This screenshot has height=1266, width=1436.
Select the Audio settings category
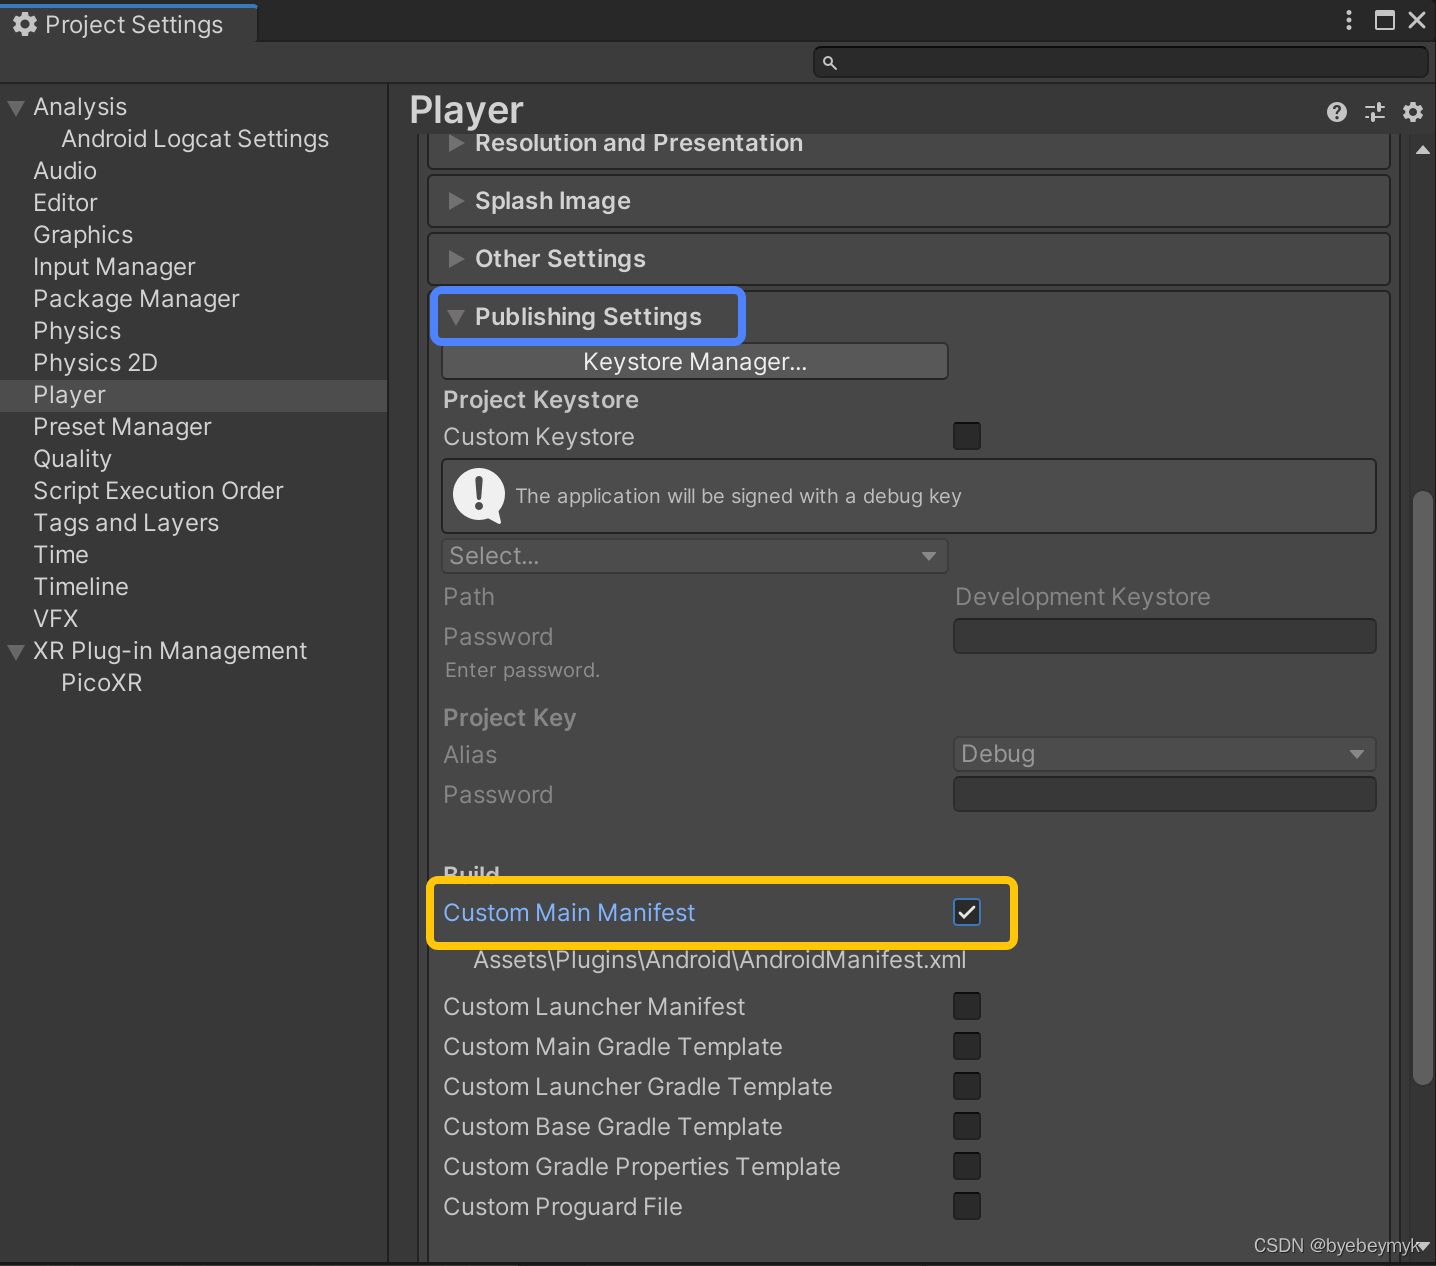point(65,171)
